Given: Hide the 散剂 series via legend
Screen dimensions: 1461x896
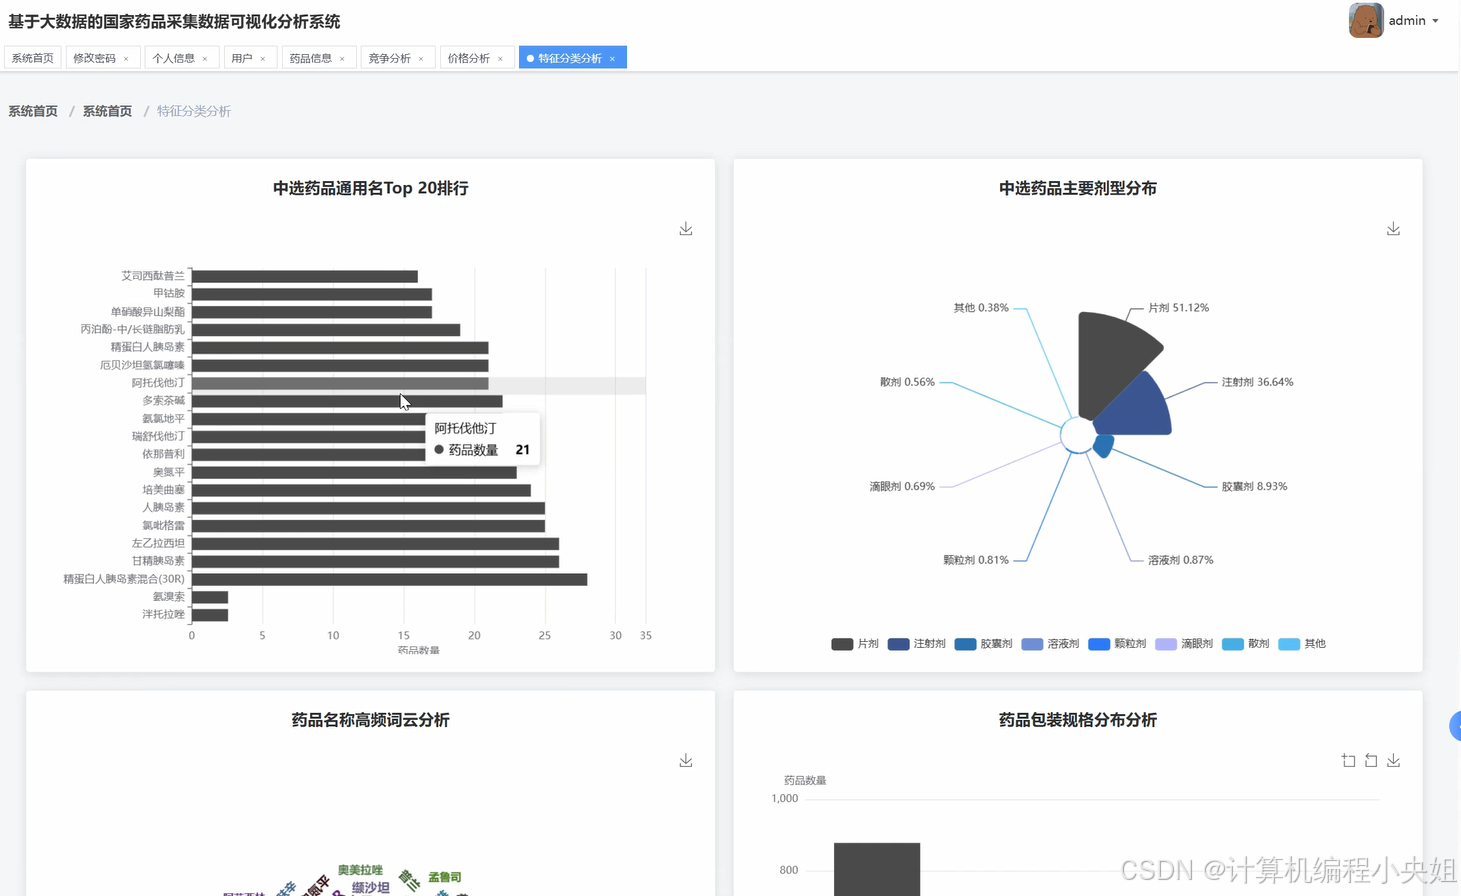Looking at the screenshot, I should pos(1246,644).
